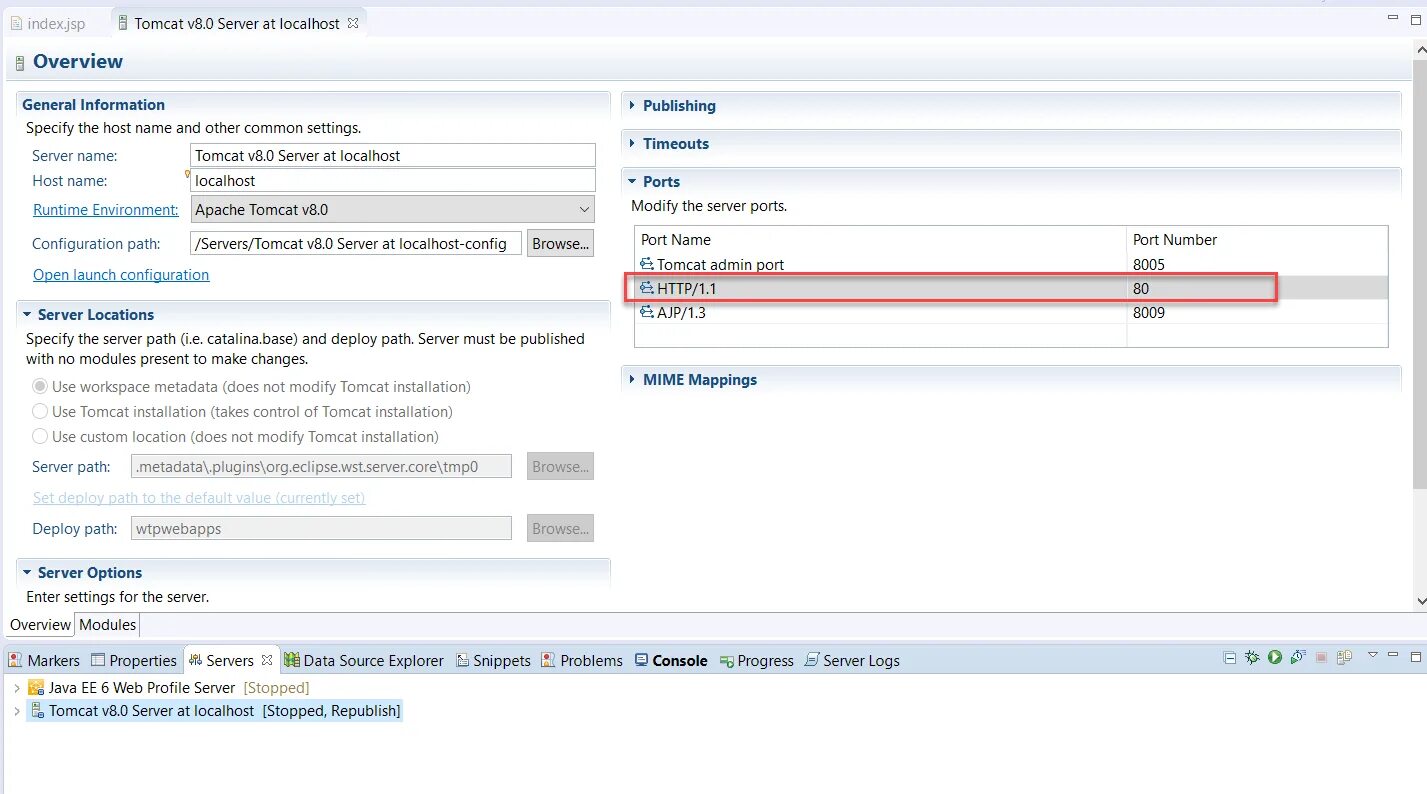Start the server in debug mode
The width and height of the screenshot is (1427, 794).
coord(1252,657)
